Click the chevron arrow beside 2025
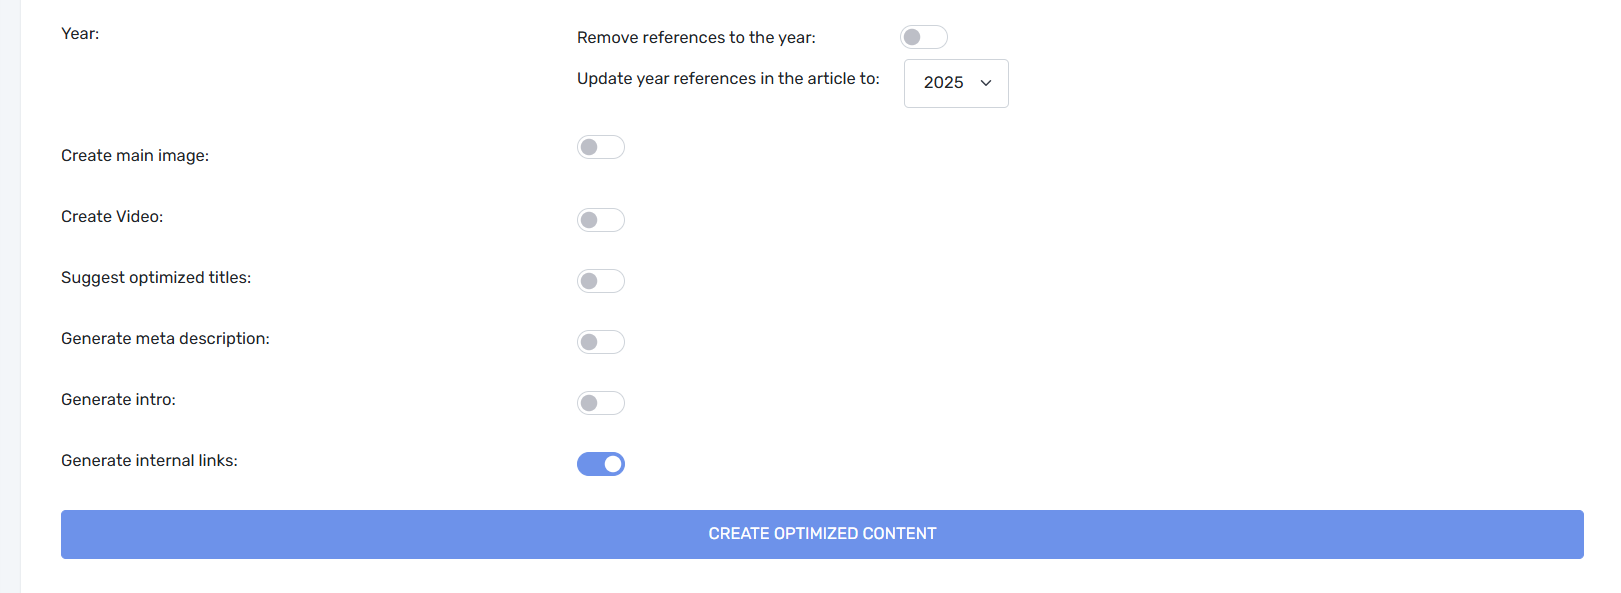1621x593 pixels. click(x=986, y=83)
